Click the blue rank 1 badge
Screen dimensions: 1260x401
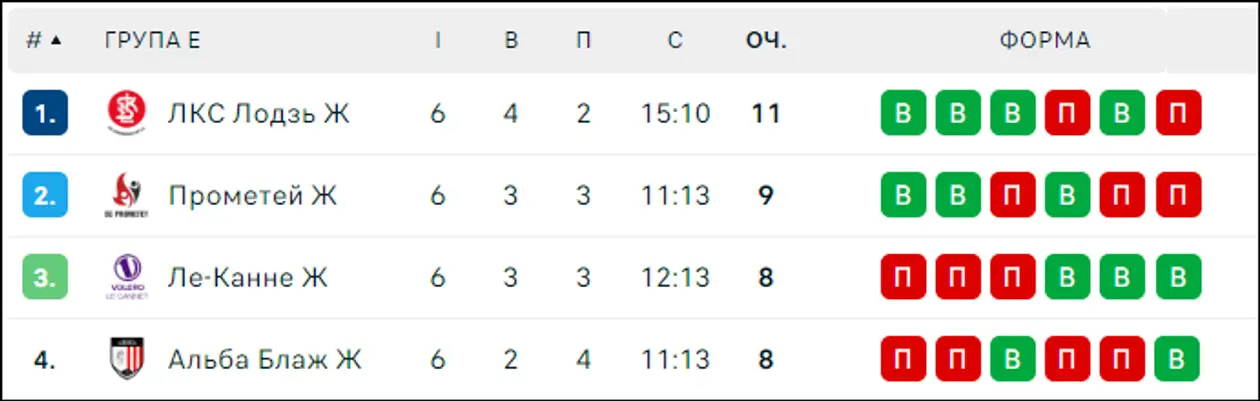point(45,113)
